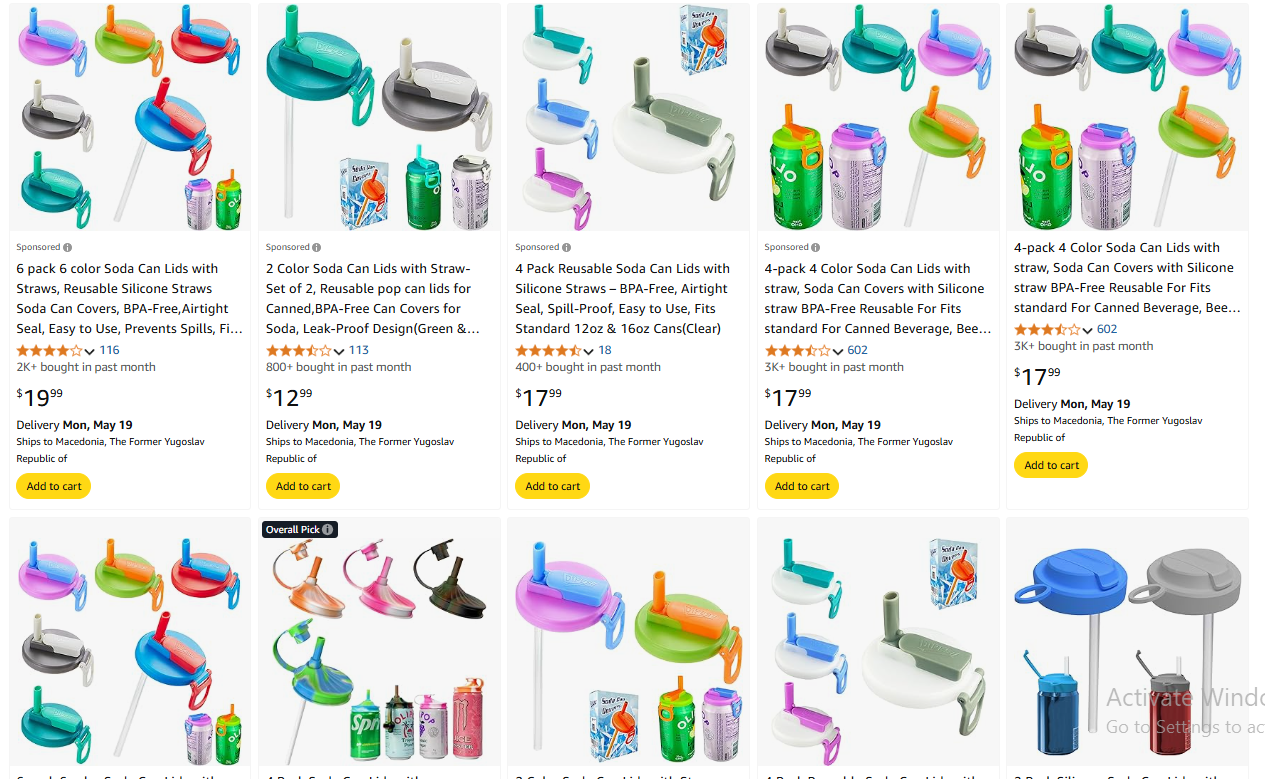Add the $19.99 6 pack lids to cart
Image resolution: width=1265 pixels, height=779 pixels.
coord(54,486)
